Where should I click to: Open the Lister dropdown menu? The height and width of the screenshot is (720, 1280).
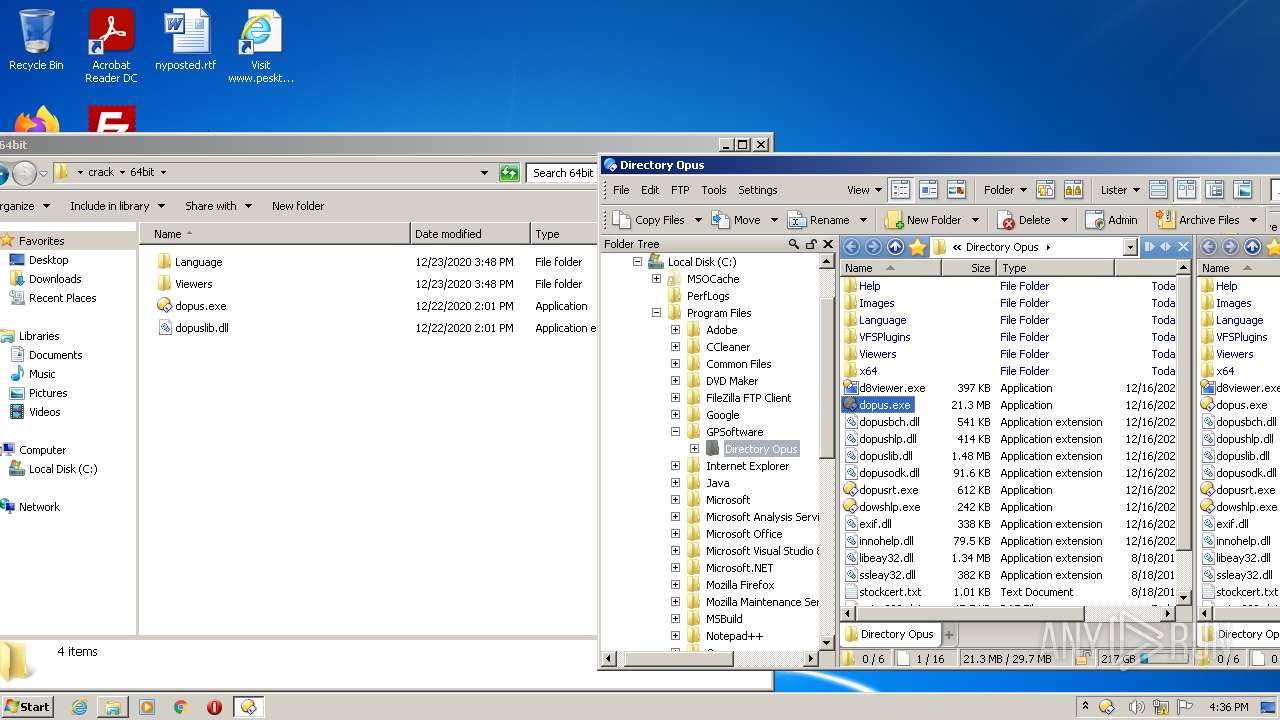pos(1120,190)
